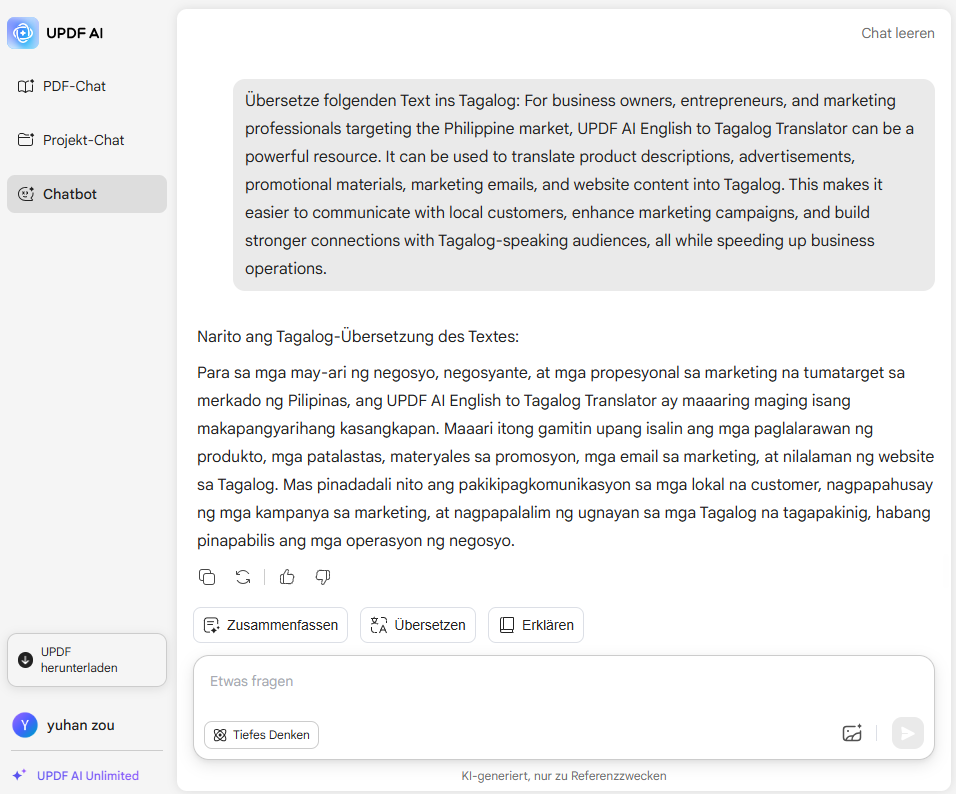Click the download arrow icon in UPDF herunterladen
This screenshot has height=794, width=956.
tap(26, 660)
